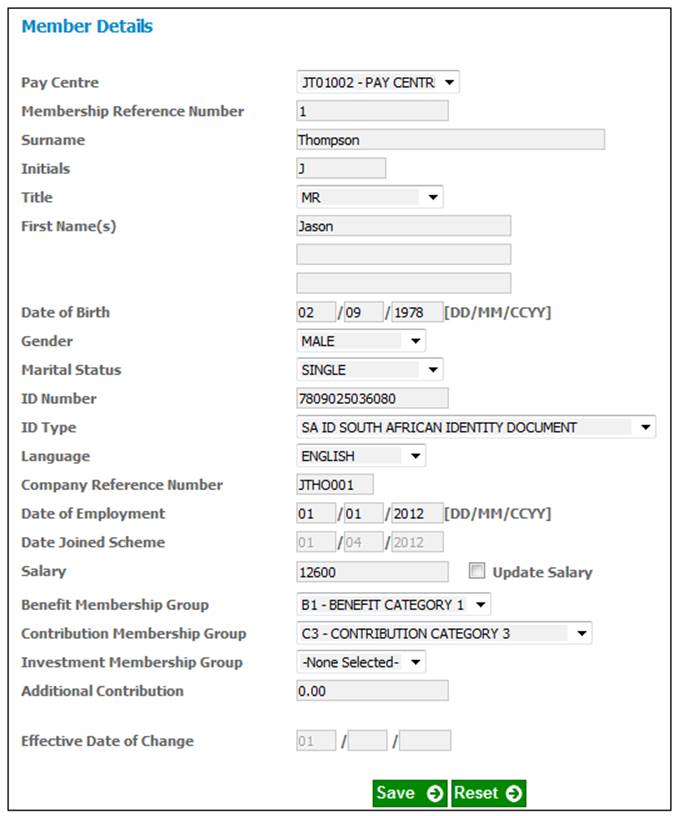Click the Date Joined Scheme year field
Screen dimensions: 679x816
coord(417,542)
